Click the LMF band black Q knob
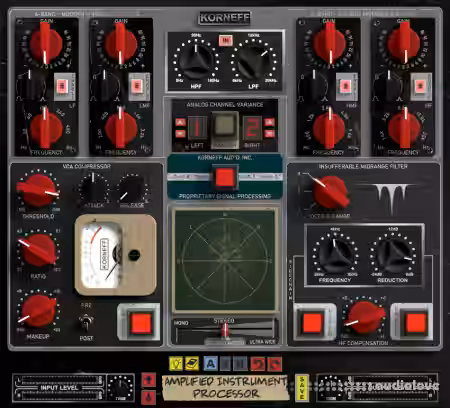The width and height of the screenshot is (450, 408). coord(106,85)
